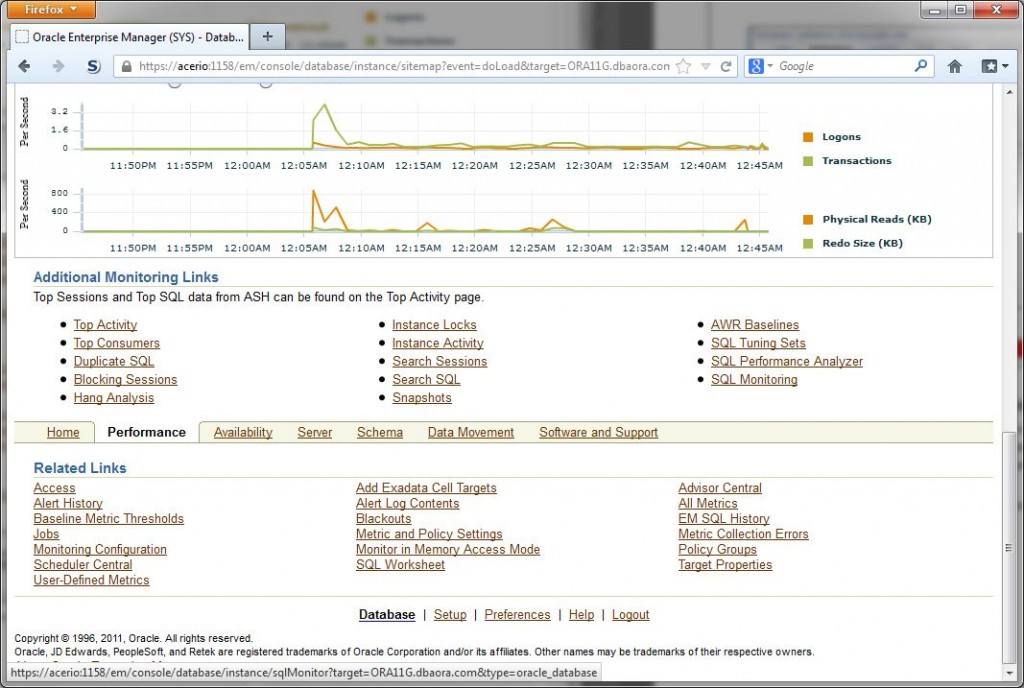Open the User-Defined Metrics link
The image size is (1024, 688).
coord(91,580)
